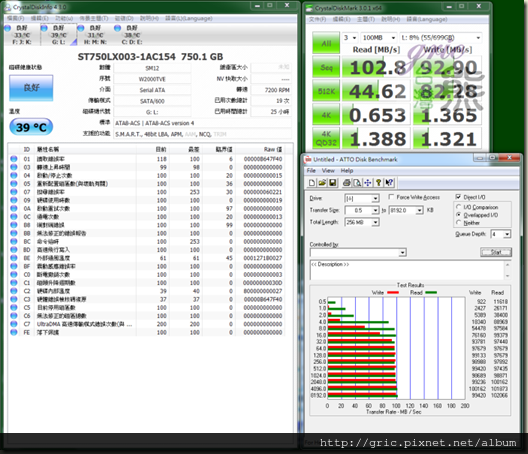This screenshot has height=454, width=528.
Task: Select the C: D: E: disk status orb at 38°C
Action: (118, 28)
